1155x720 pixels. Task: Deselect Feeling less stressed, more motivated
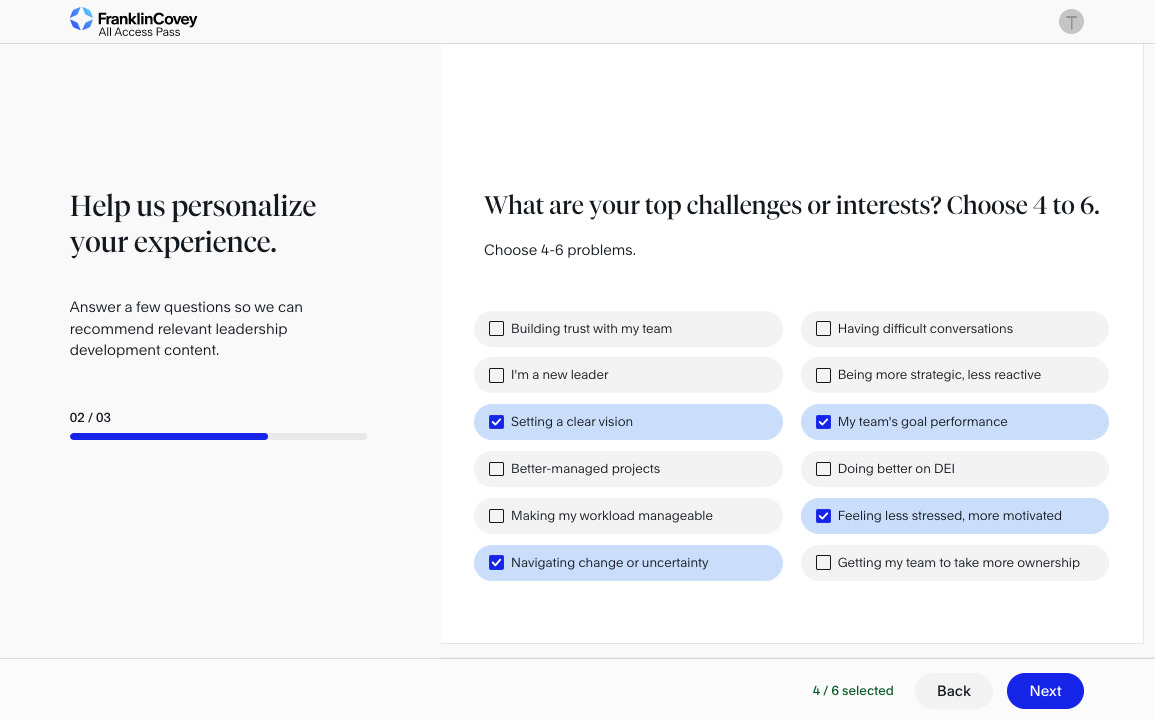pos(823,516)
